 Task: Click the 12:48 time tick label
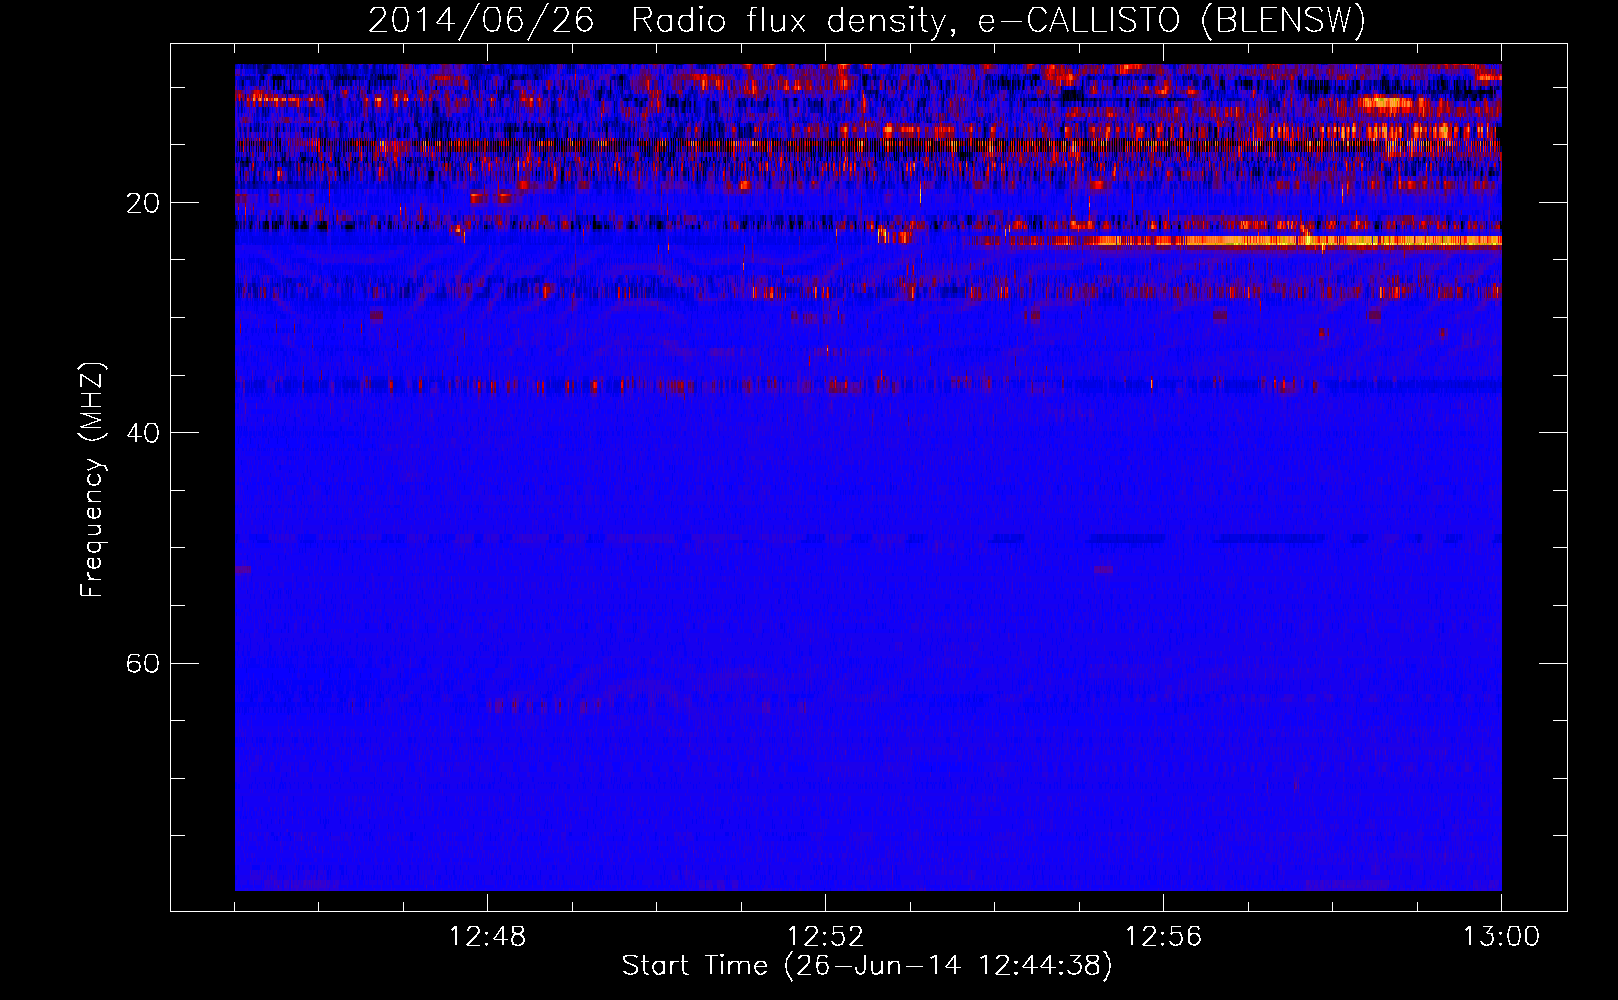487,937
